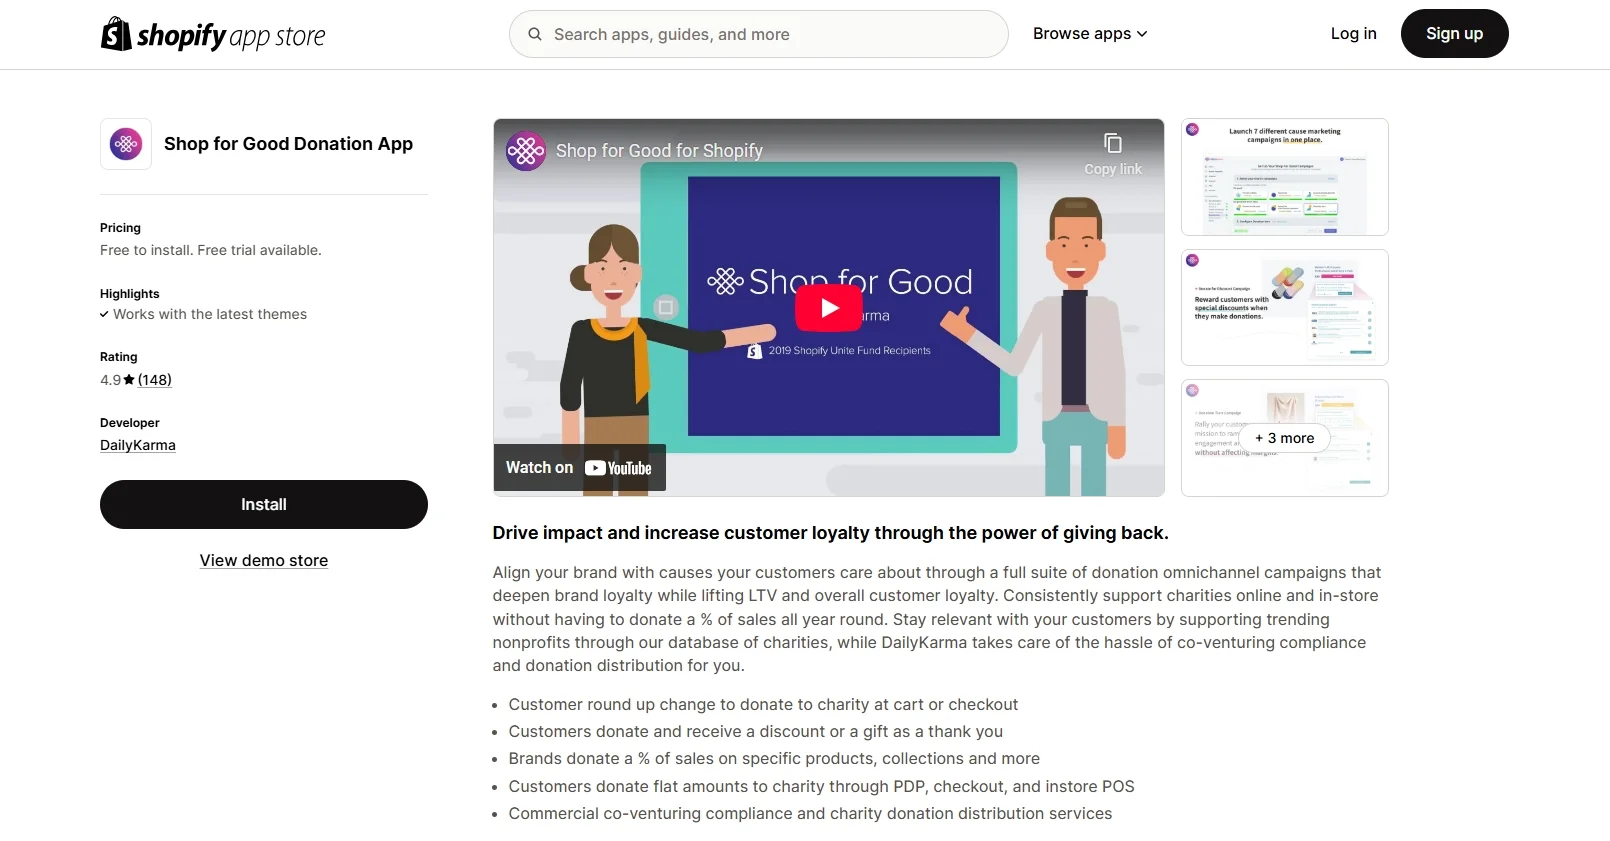This screenshot has width=1610, height=841.
Task: Click the Shop for Good Donation App title
Action: [x=288, y=144]
